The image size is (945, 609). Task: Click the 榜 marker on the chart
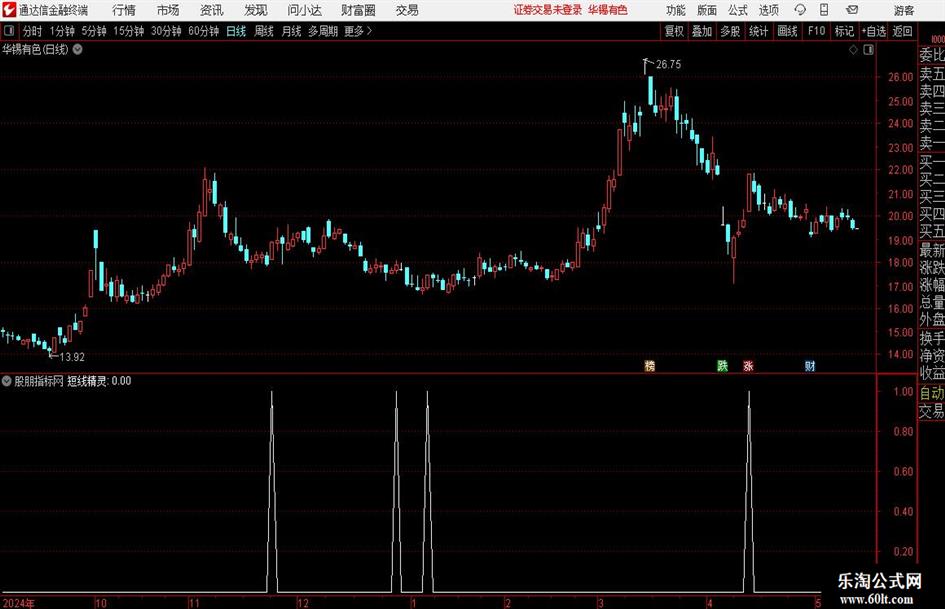pos(650,365)
